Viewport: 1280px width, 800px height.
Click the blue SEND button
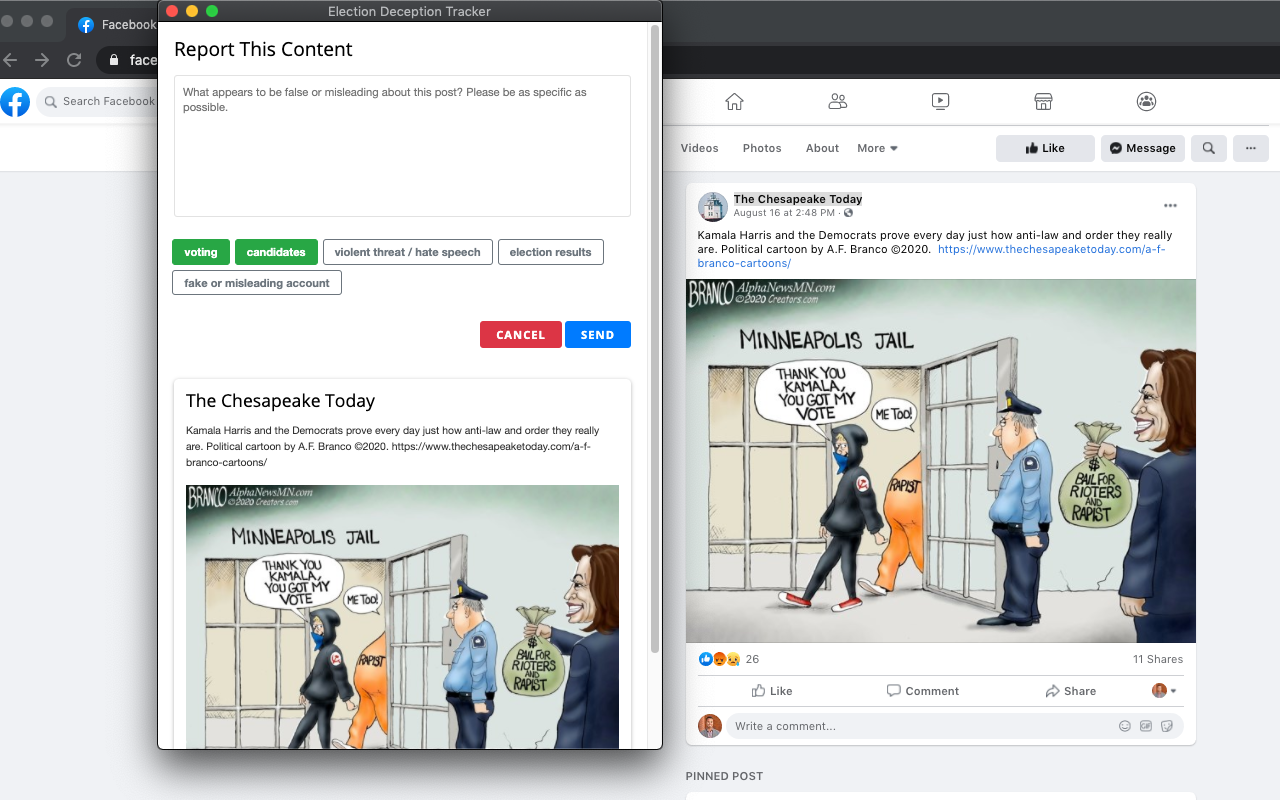598,335
